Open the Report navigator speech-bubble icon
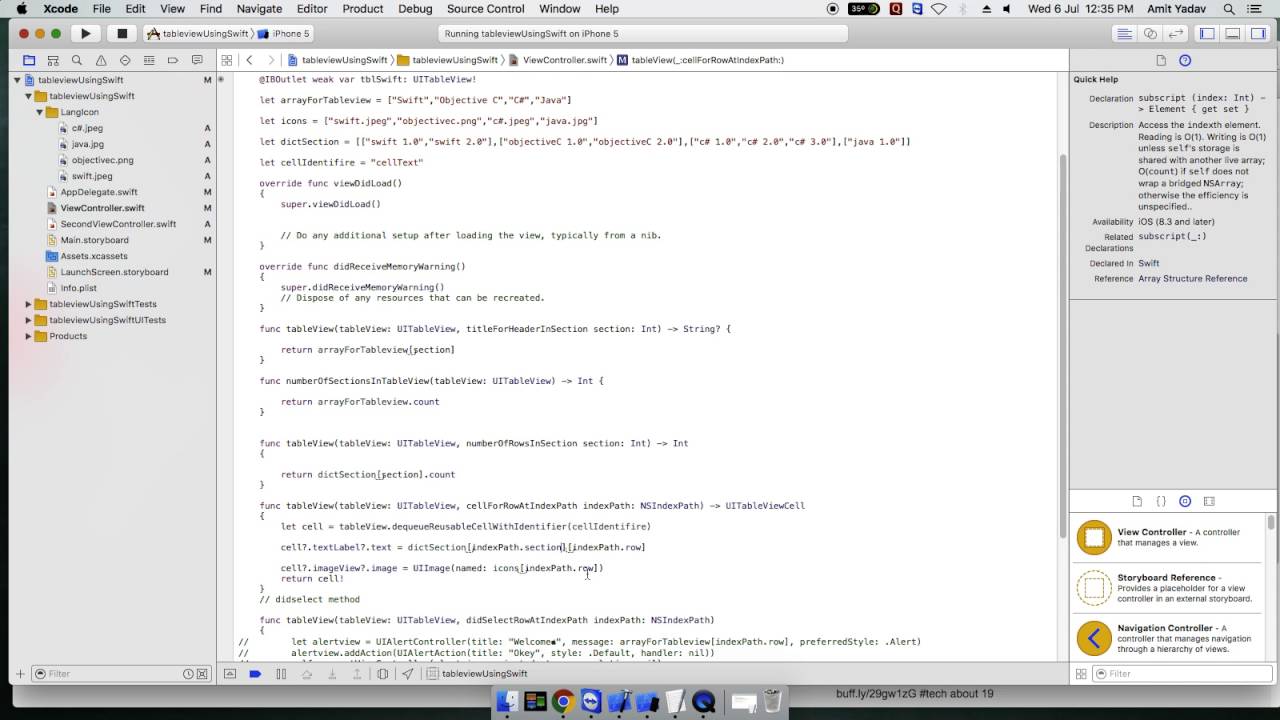Image resolution: width=1280 pixels, height=720 pixels. (197, 60)
